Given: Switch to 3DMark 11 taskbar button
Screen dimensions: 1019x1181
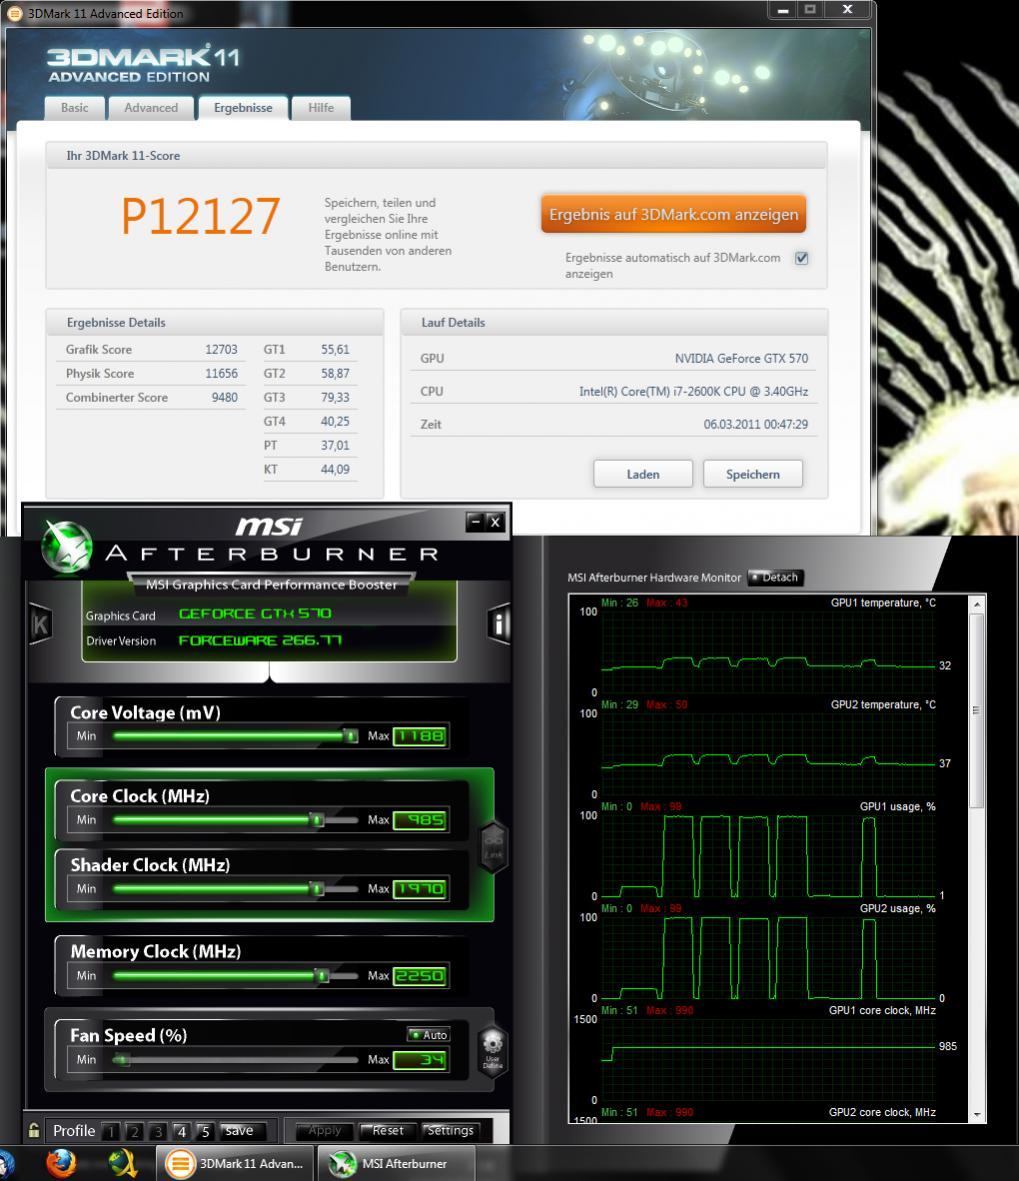Looking at the screenshot, I should coord(235,1164).
